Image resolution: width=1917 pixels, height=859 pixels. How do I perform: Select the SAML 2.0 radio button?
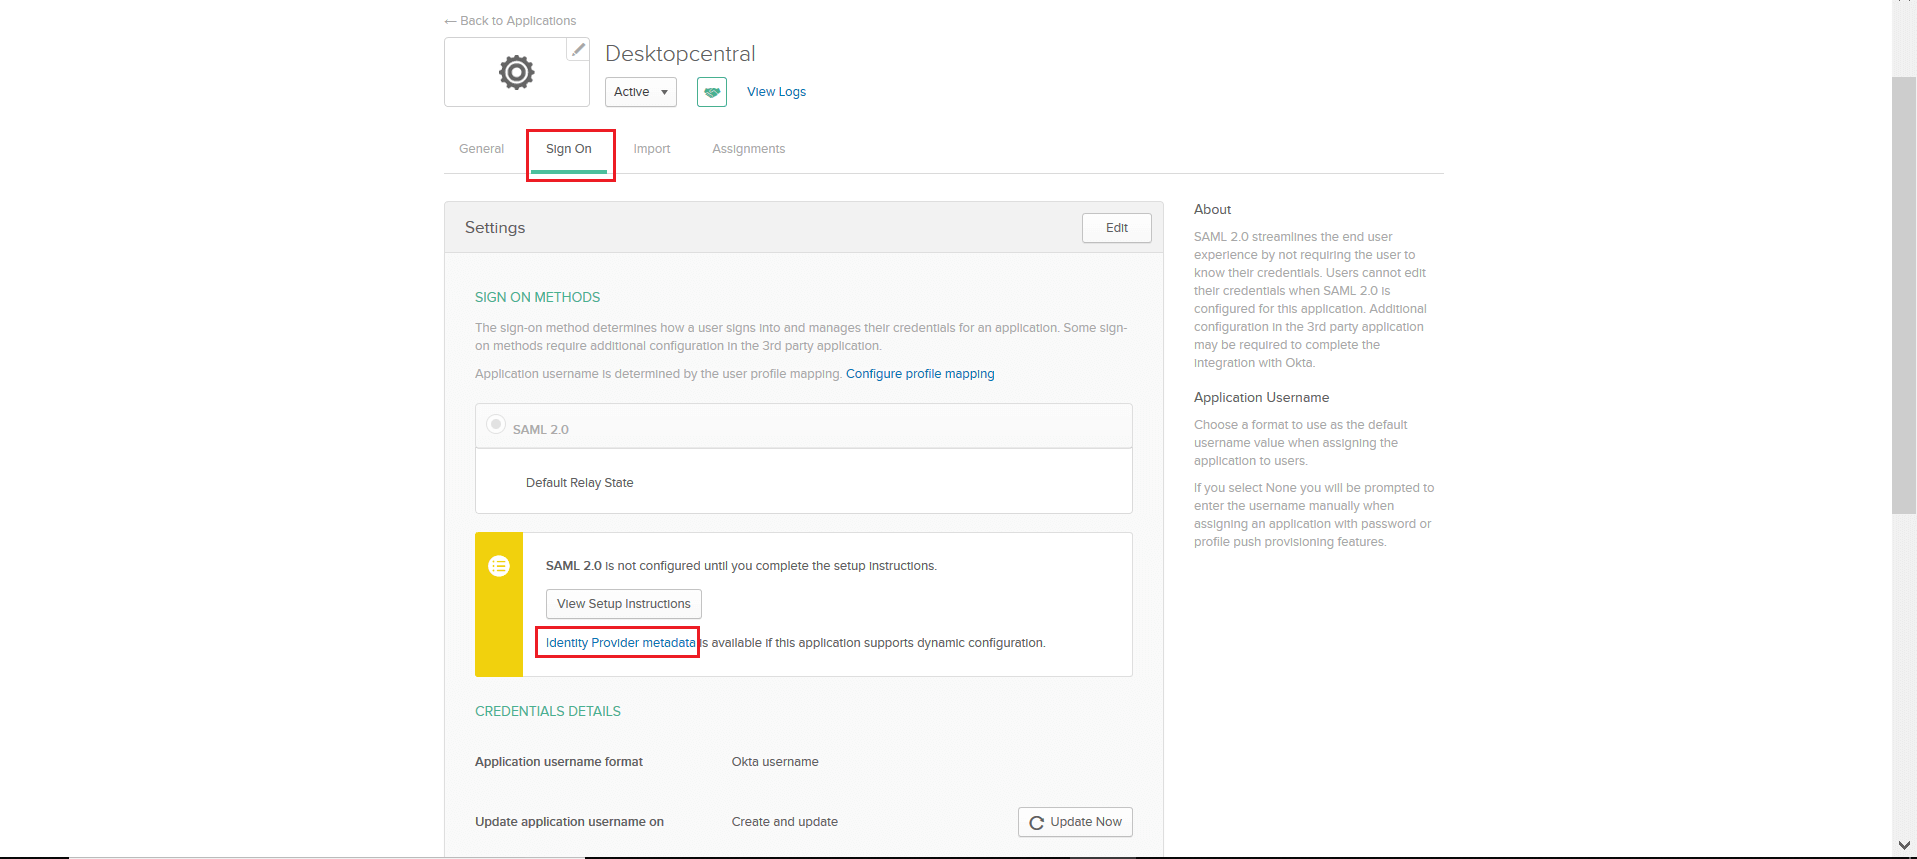click(x=495, y=424)
